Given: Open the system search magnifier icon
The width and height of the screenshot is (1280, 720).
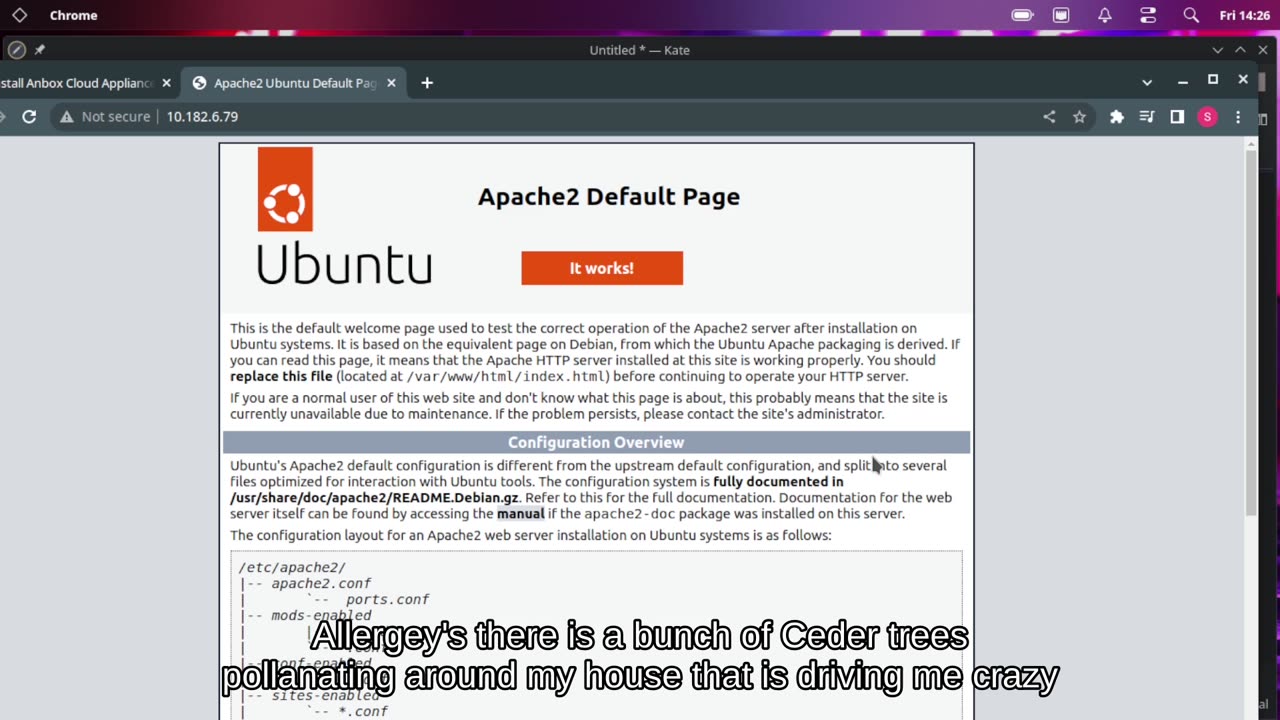Looking at the screenshot, I should point(1191,15).
